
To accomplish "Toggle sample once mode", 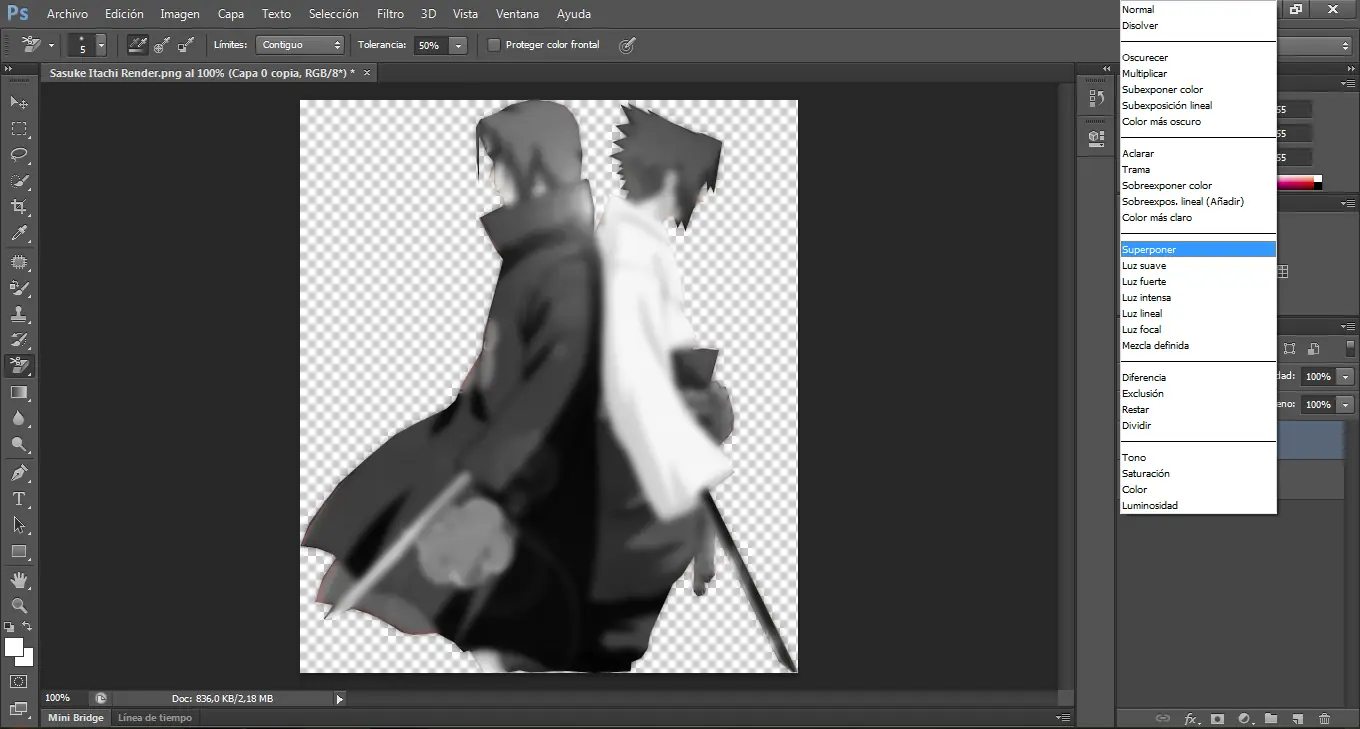I will 161,45.
